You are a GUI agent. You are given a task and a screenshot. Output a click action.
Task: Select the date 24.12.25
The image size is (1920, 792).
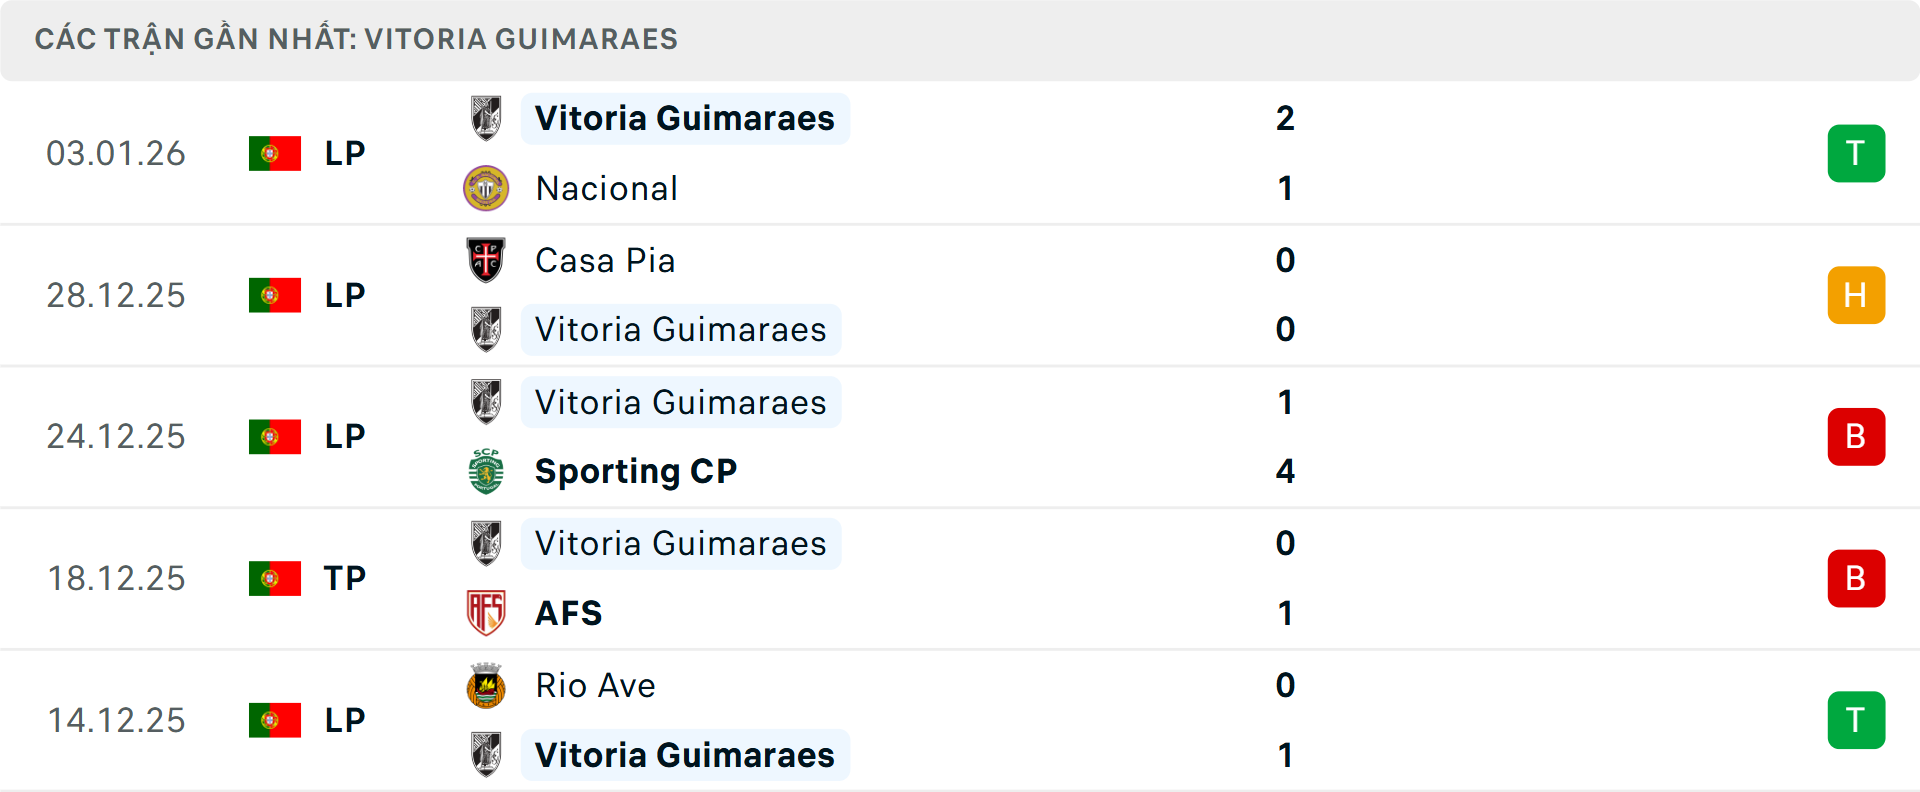tap(116, 436)
